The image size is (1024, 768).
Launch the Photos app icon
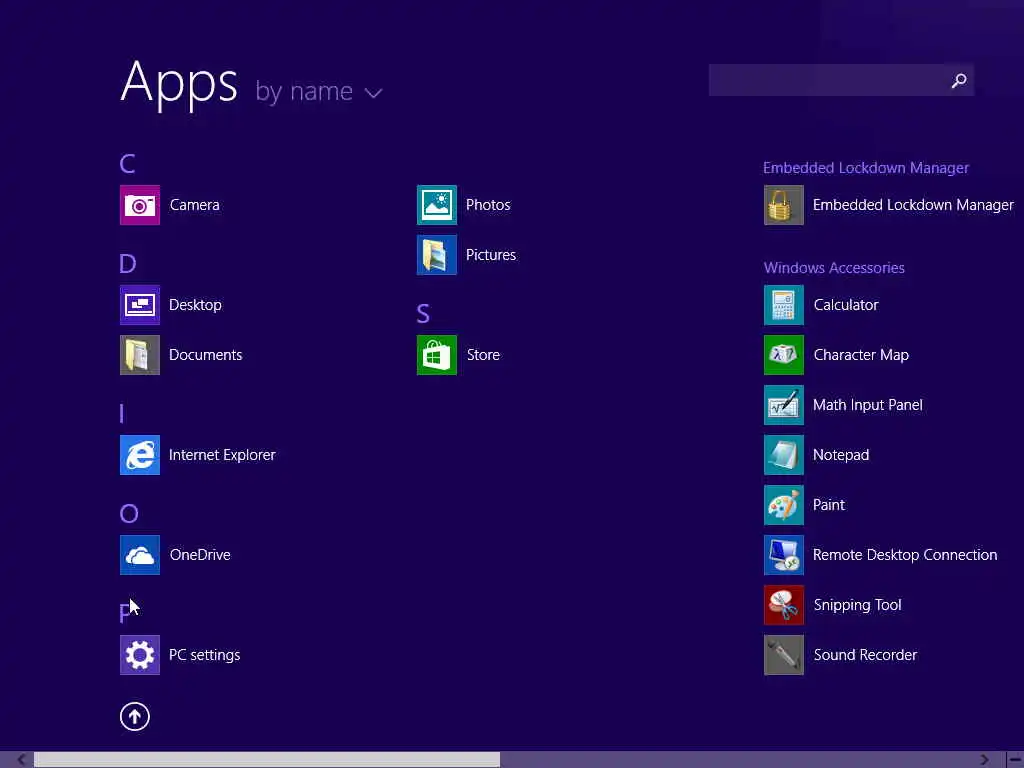[437, 205]
